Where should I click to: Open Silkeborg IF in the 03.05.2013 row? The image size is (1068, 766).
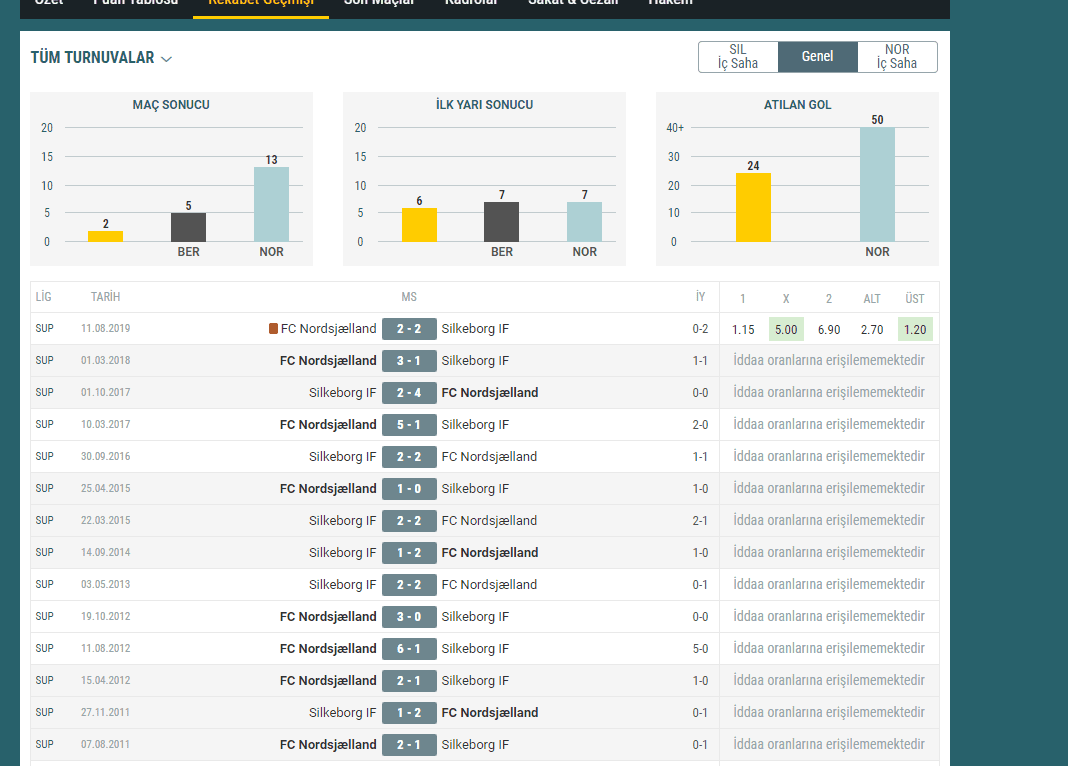pyautogui.click(x=343, y=585)
